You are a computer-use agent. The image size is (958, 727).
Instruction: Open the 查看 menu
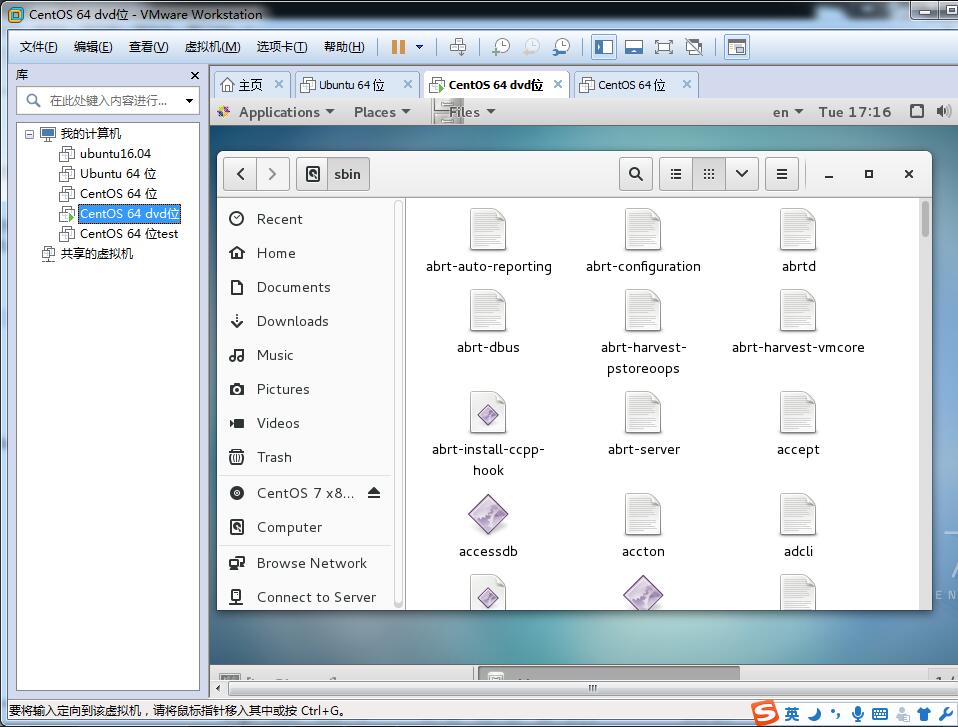coord(148,46)
